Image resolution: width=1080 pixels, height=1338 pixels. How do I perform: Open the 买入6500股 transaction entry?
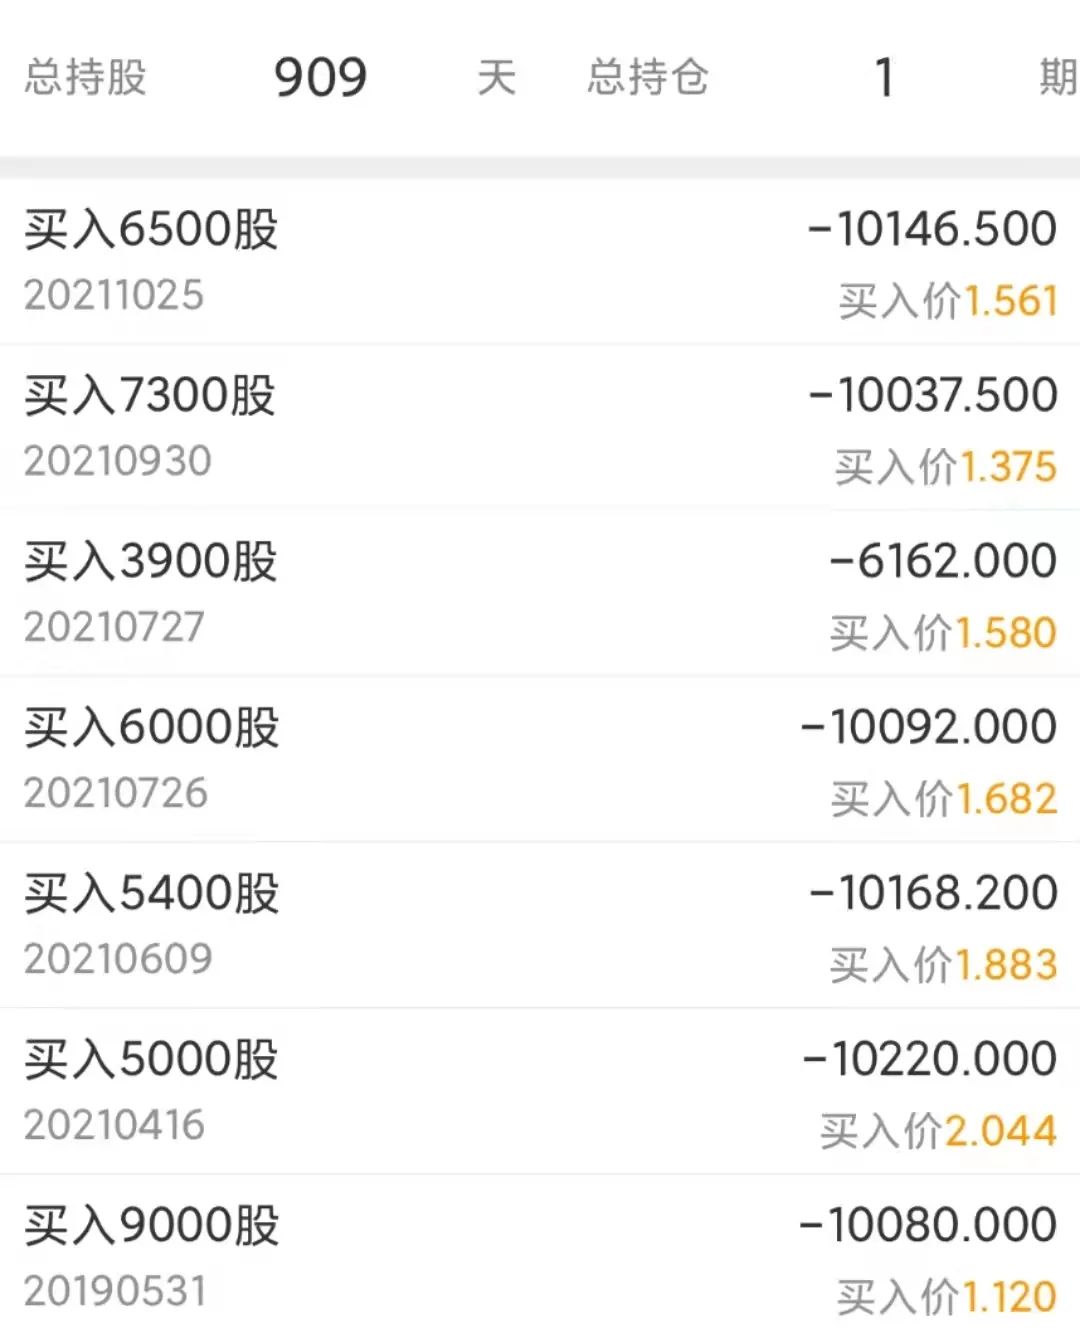540,262
